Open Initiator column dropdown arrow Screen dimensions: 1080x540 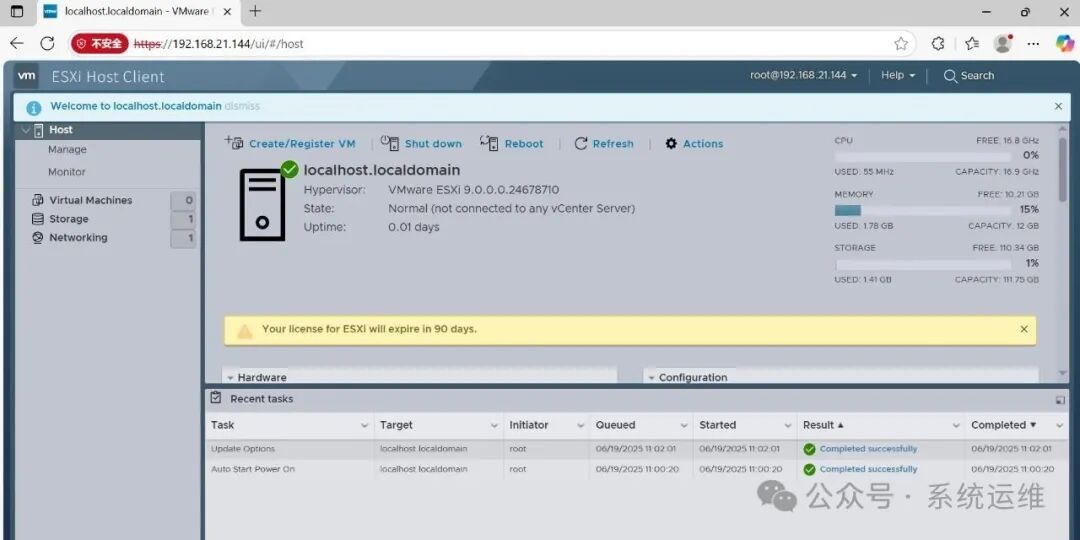(581, 426)
